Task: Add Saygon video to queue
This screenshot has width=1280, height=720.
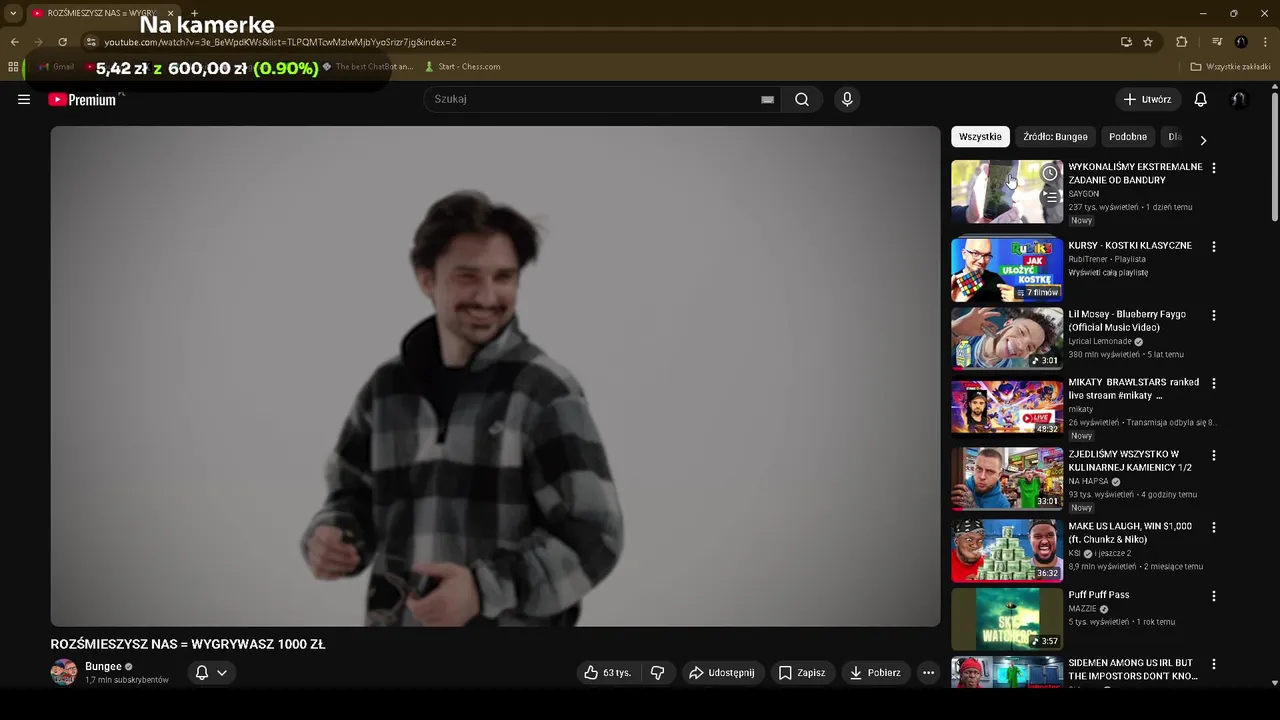Action: coord(1050,197)
